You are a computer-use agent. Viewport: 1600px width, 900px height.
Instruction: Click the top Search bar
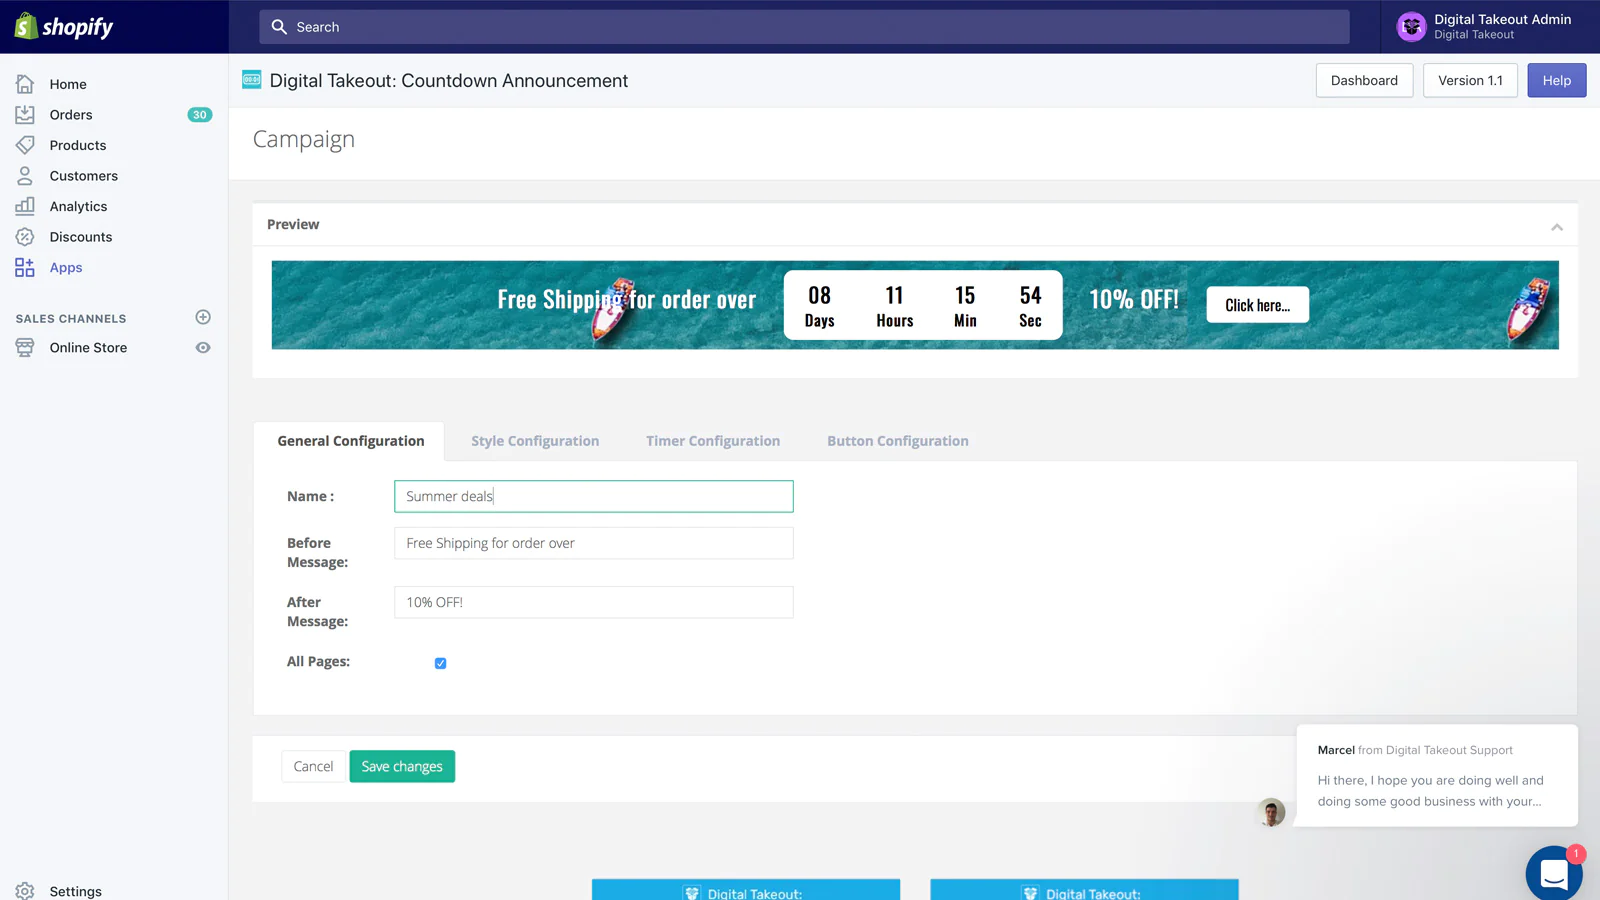point(804,27)
